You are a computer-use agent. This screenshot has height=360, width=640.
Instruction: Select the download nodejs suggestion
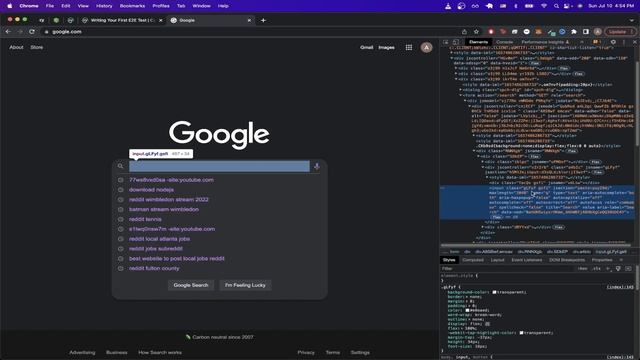(151, 190)
